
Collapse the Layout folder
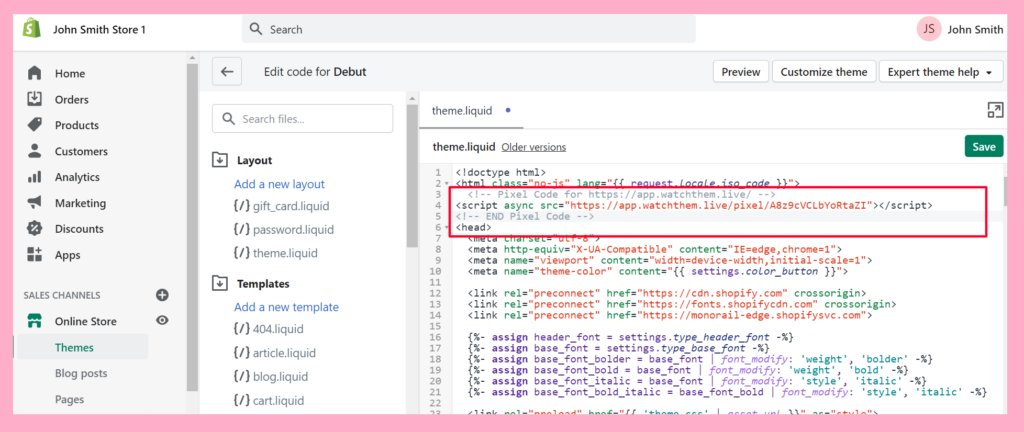point(220,160)
